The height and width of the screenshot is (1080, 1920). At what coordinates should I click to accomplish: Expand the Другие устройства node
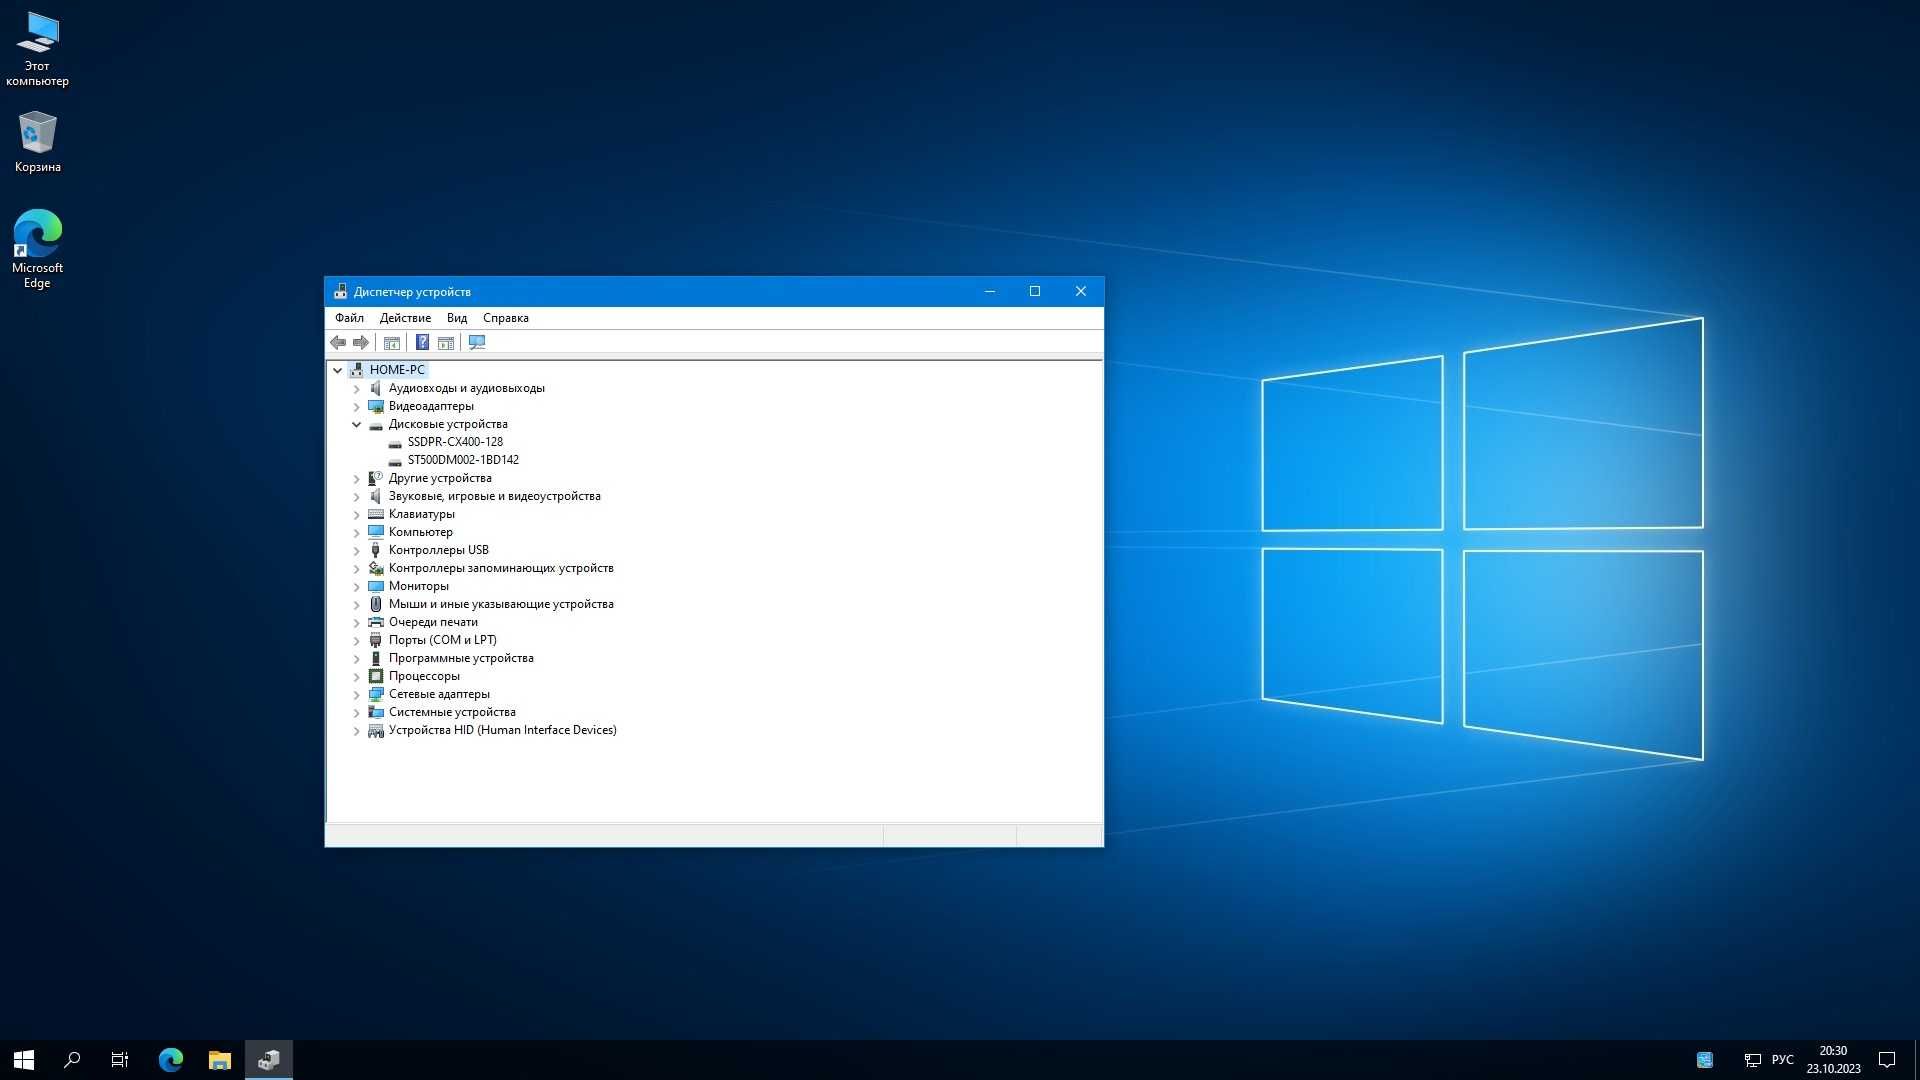pos(356,478)
